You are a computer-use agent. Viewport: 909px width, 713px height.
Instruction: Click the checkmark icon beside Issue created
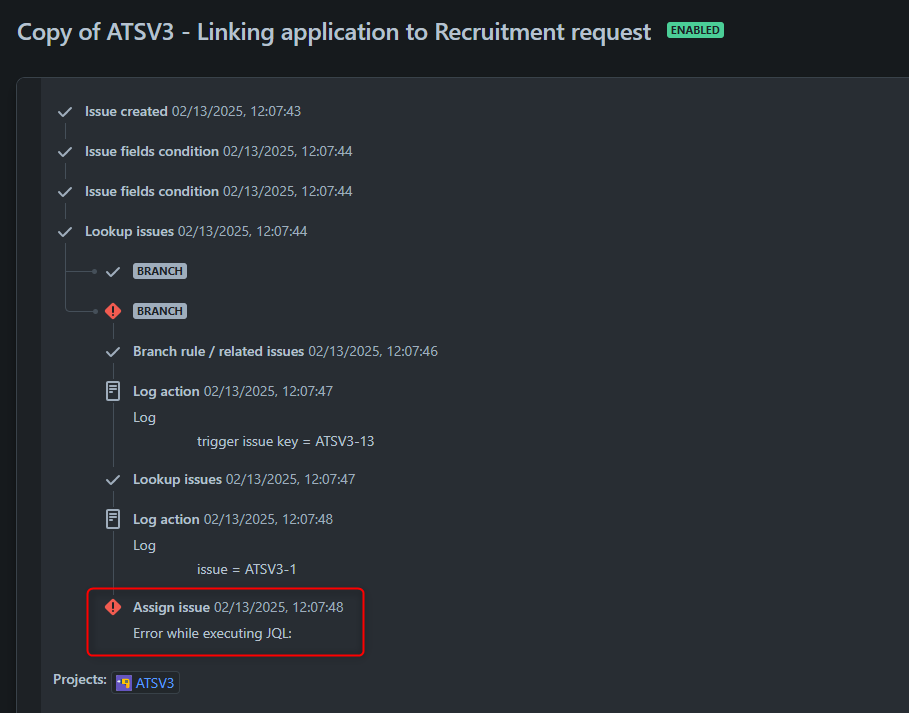tap(65, 112)
